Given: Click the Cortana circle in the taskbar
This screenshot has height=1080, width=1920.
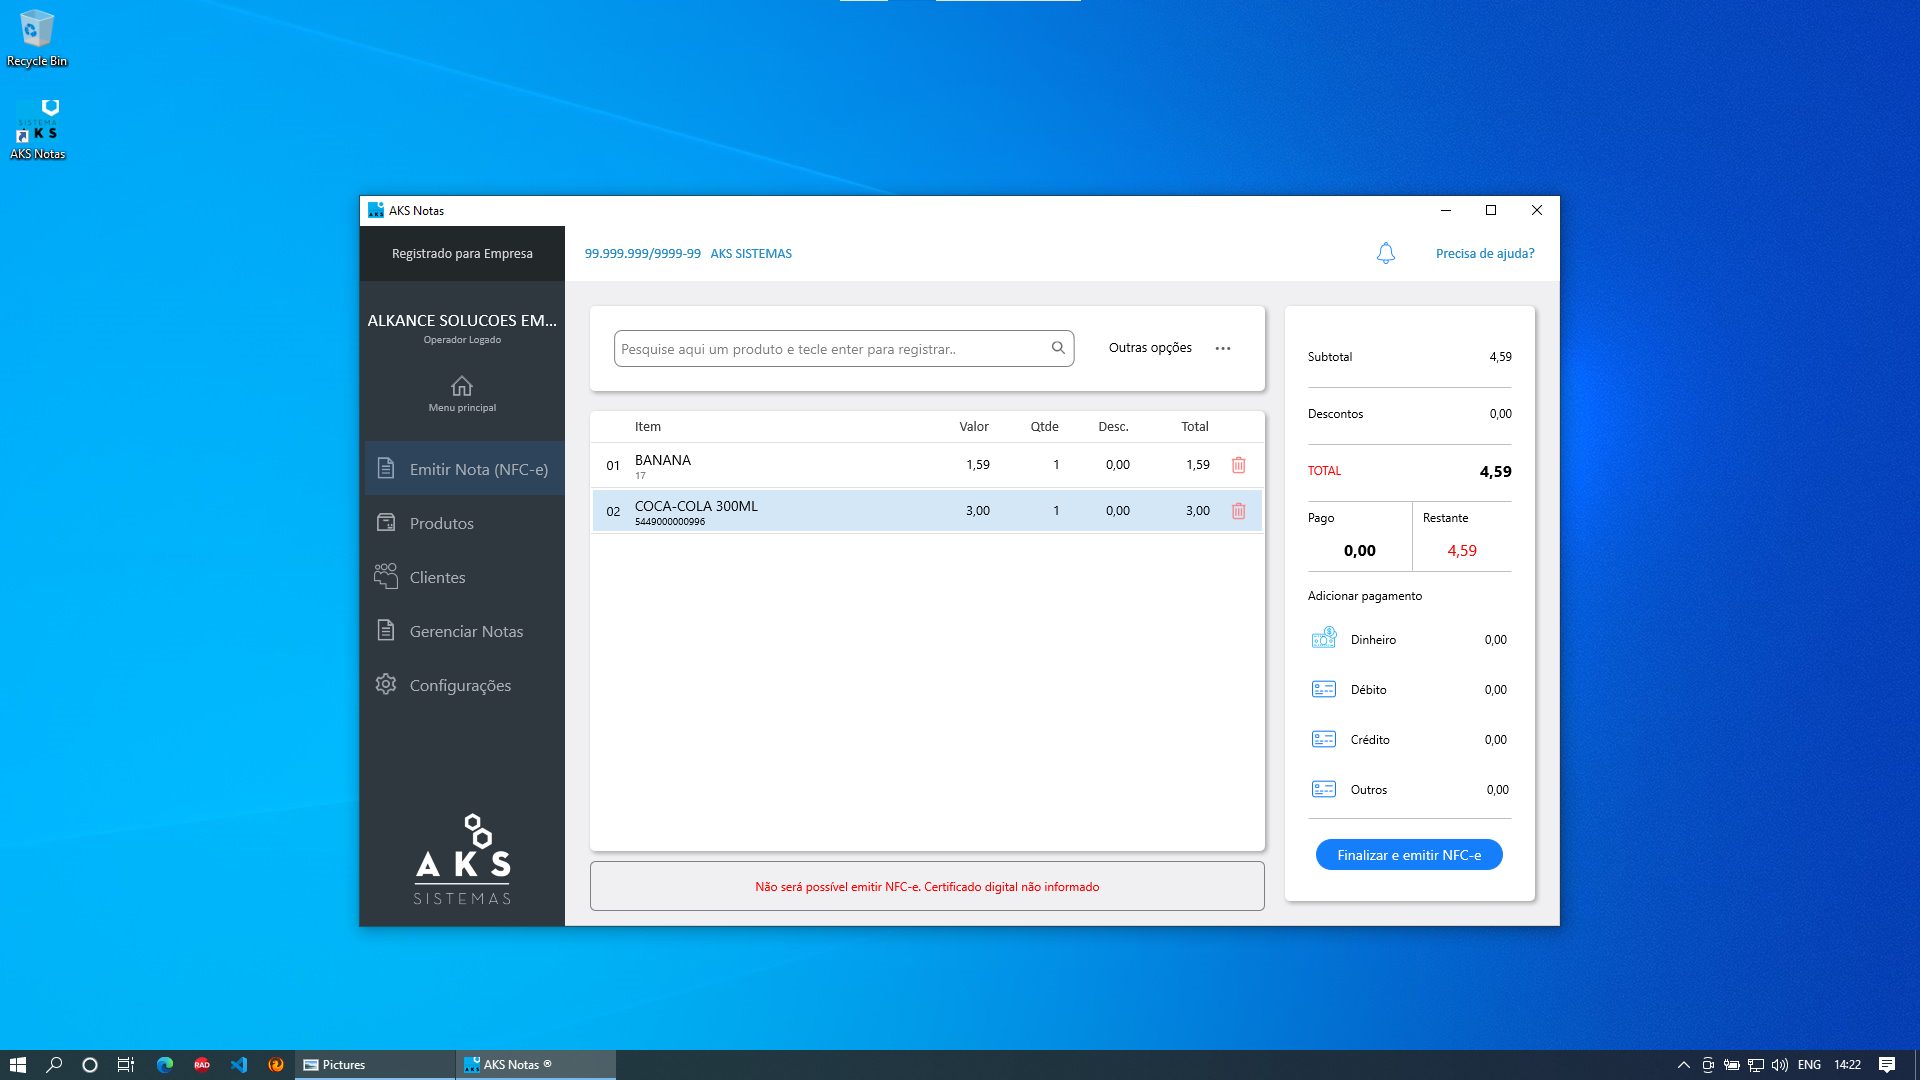Looking at the screenshot, I should (x=90, y=1065).
